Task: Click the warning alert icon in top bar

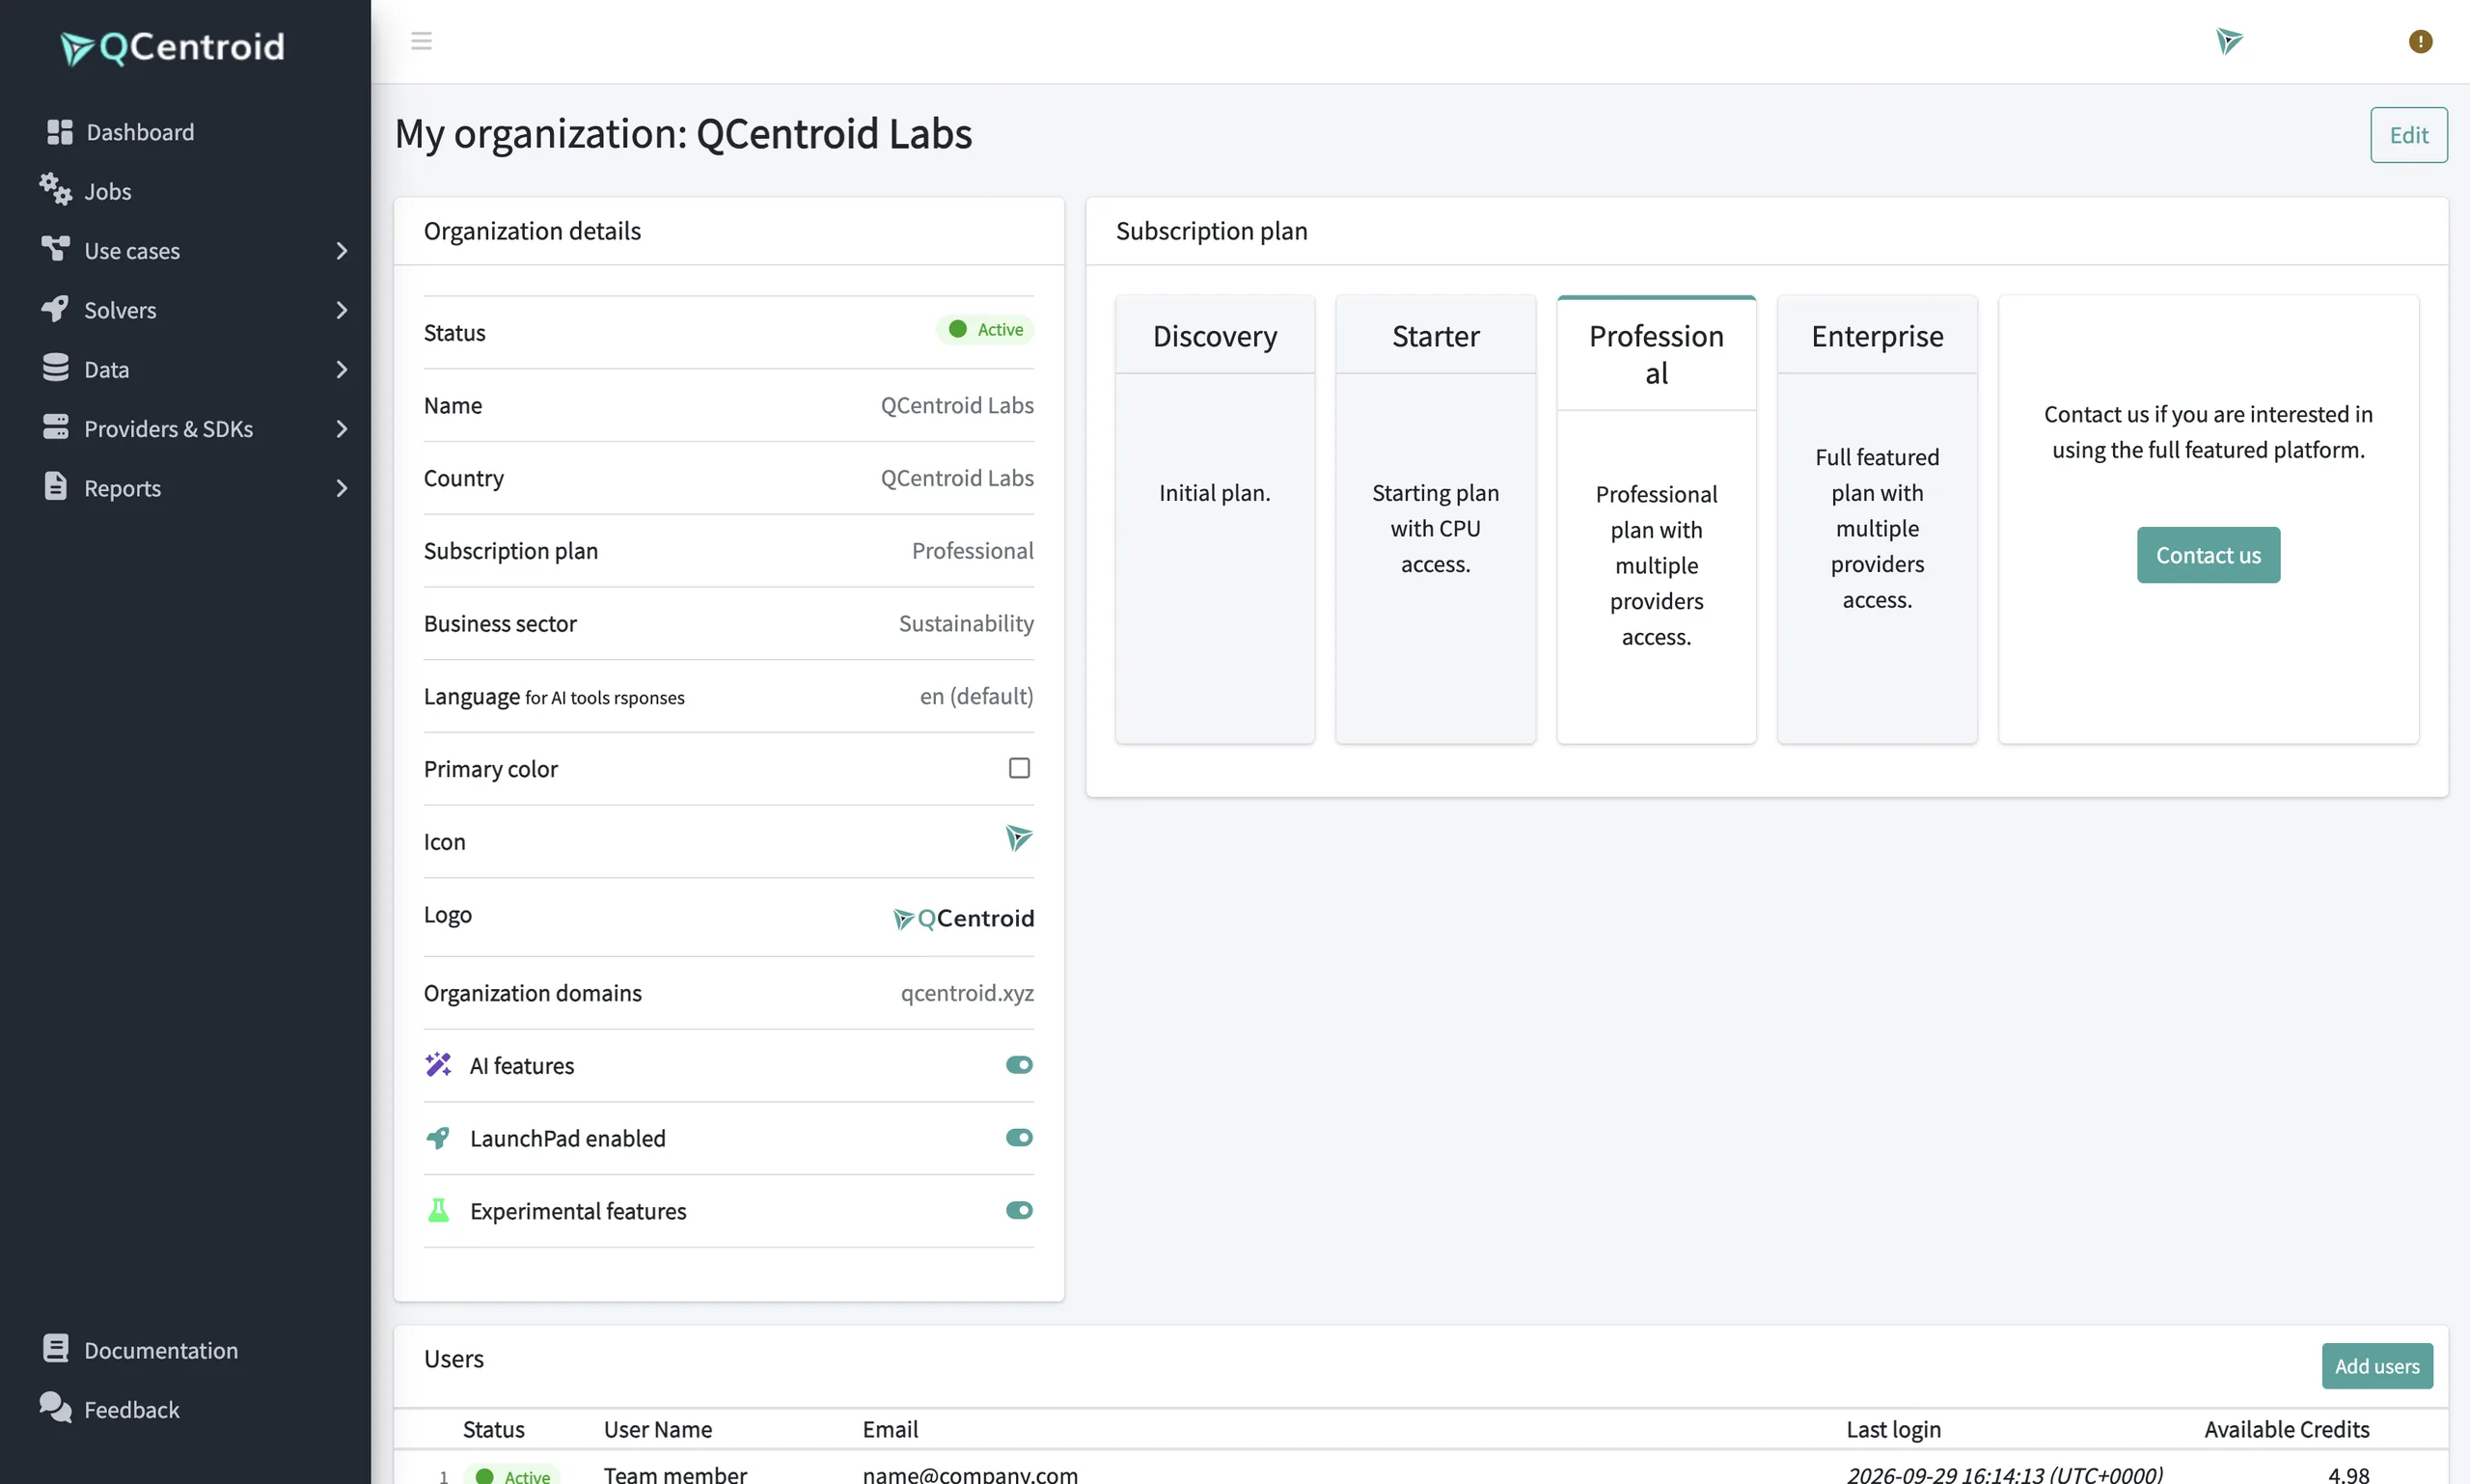Action: [x=2419, y=41]
